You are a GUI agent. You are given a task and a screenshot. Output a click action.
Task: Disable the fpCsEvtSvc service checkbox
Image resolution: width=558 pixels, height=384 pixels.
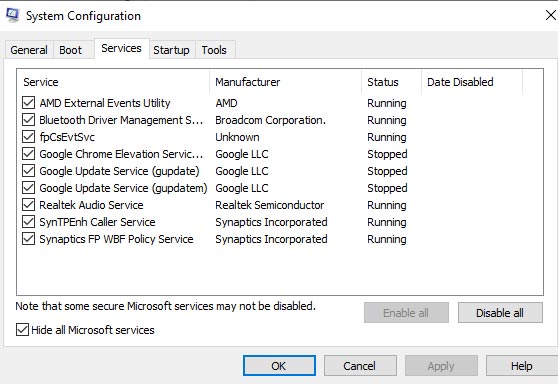pyautogui.click(x=28, y=137)
